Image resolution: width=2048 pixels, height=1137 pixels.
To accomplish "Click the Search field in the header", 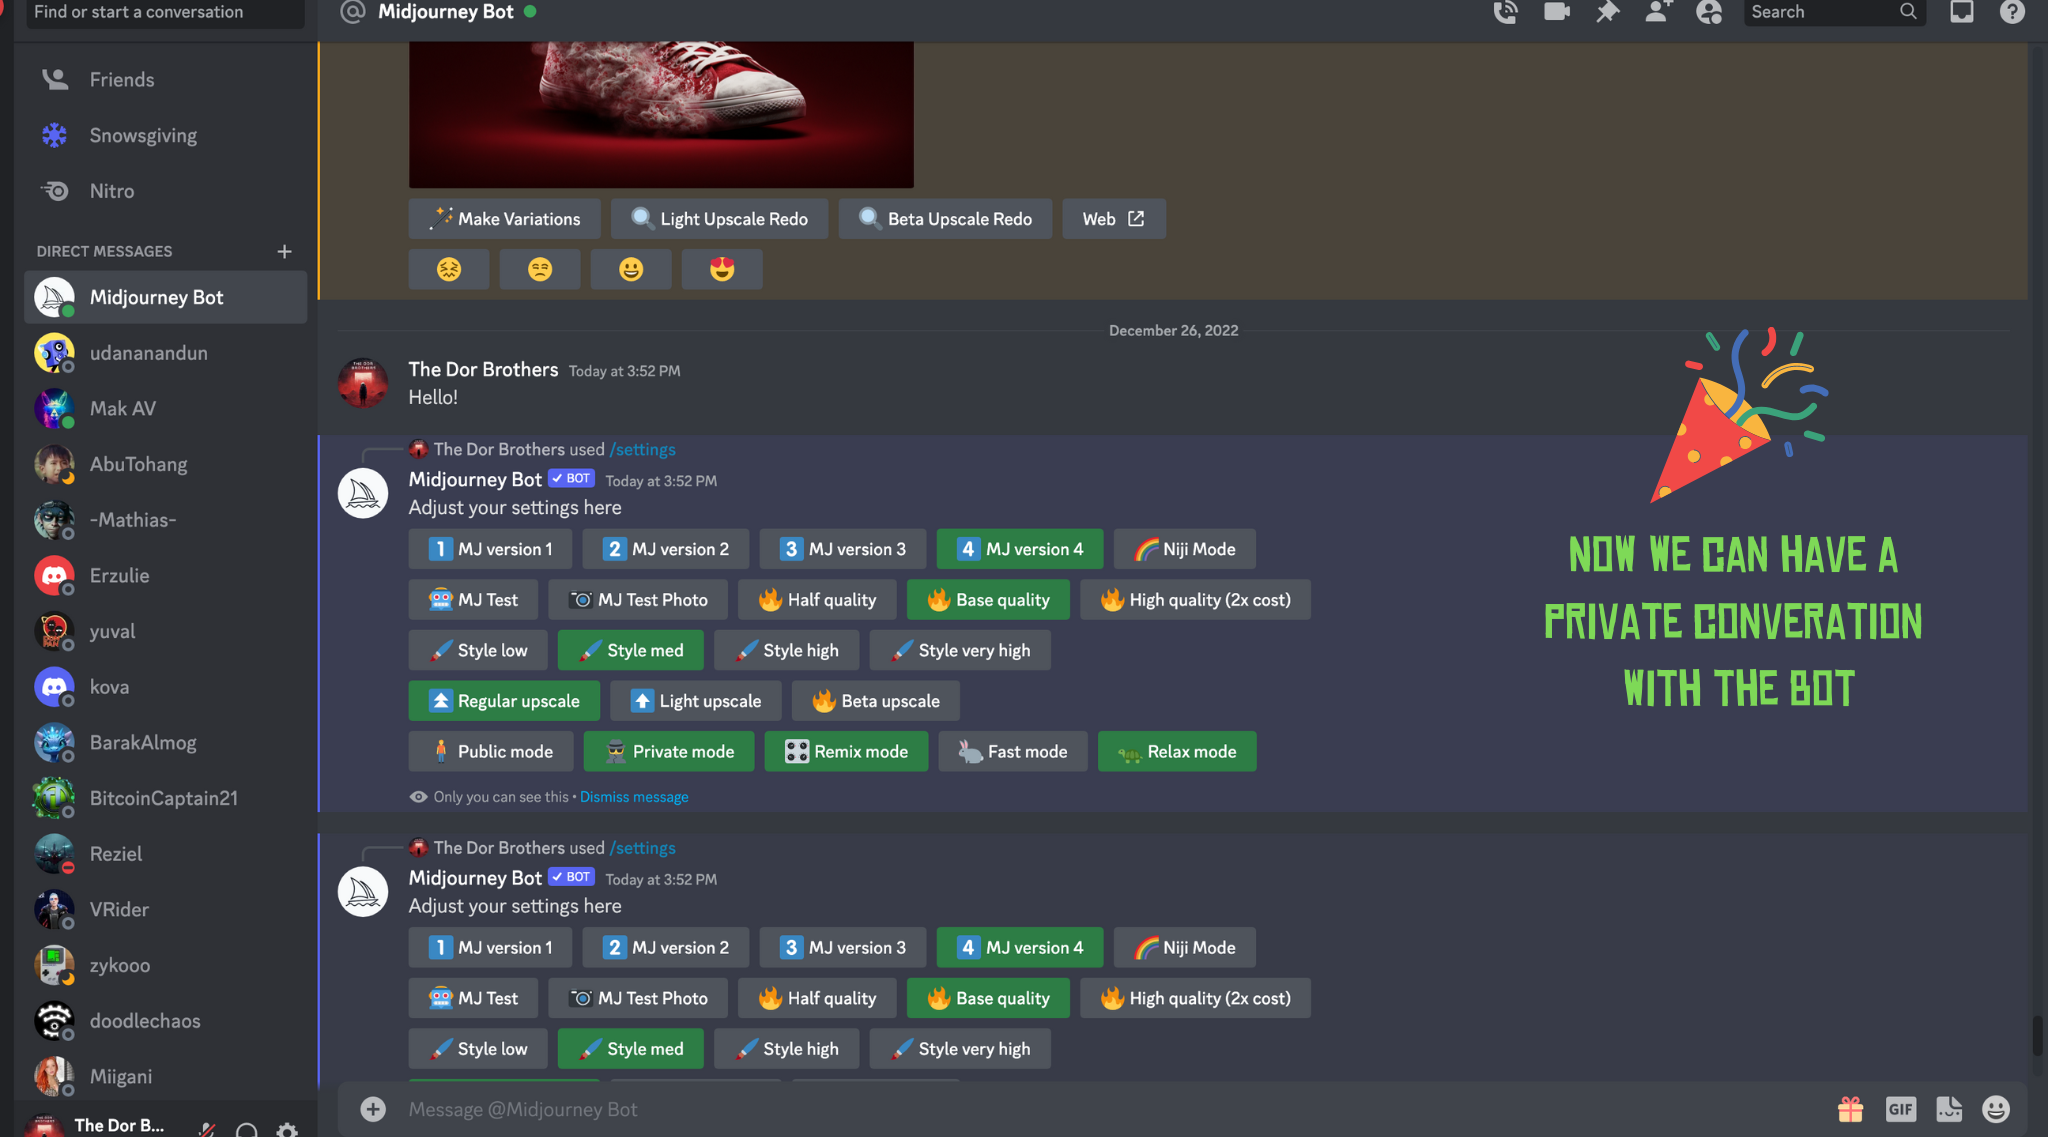I will click(1834, 12).
